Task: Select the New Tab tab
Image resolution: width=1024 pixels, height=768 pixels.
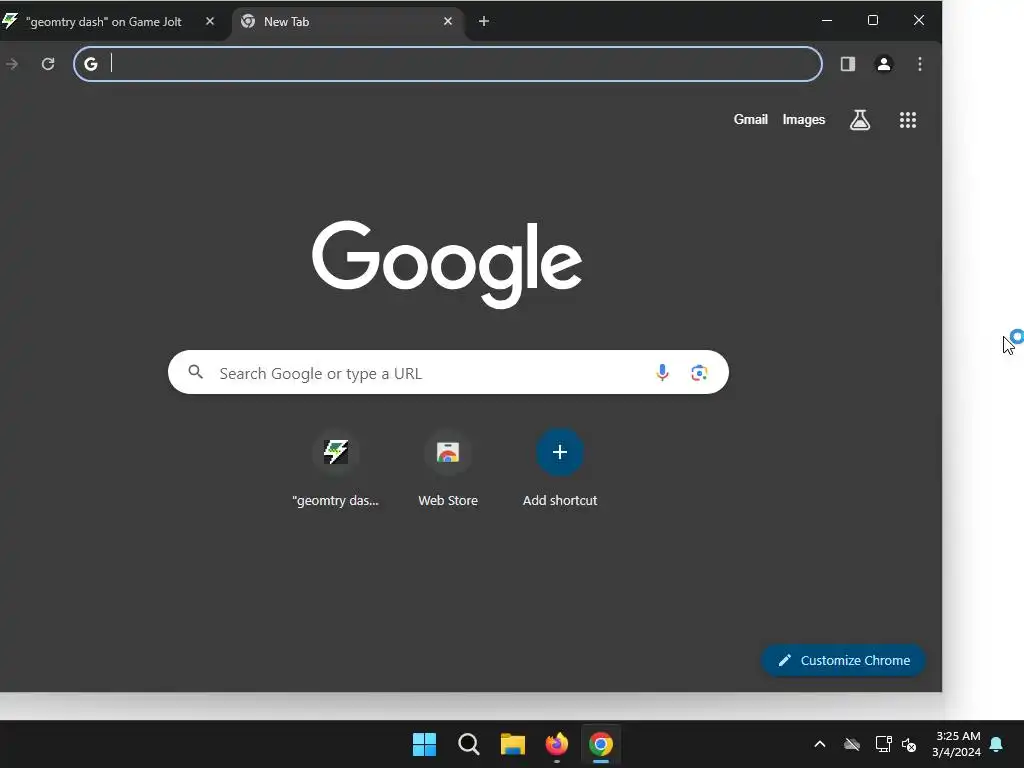Action: point(346,22)
